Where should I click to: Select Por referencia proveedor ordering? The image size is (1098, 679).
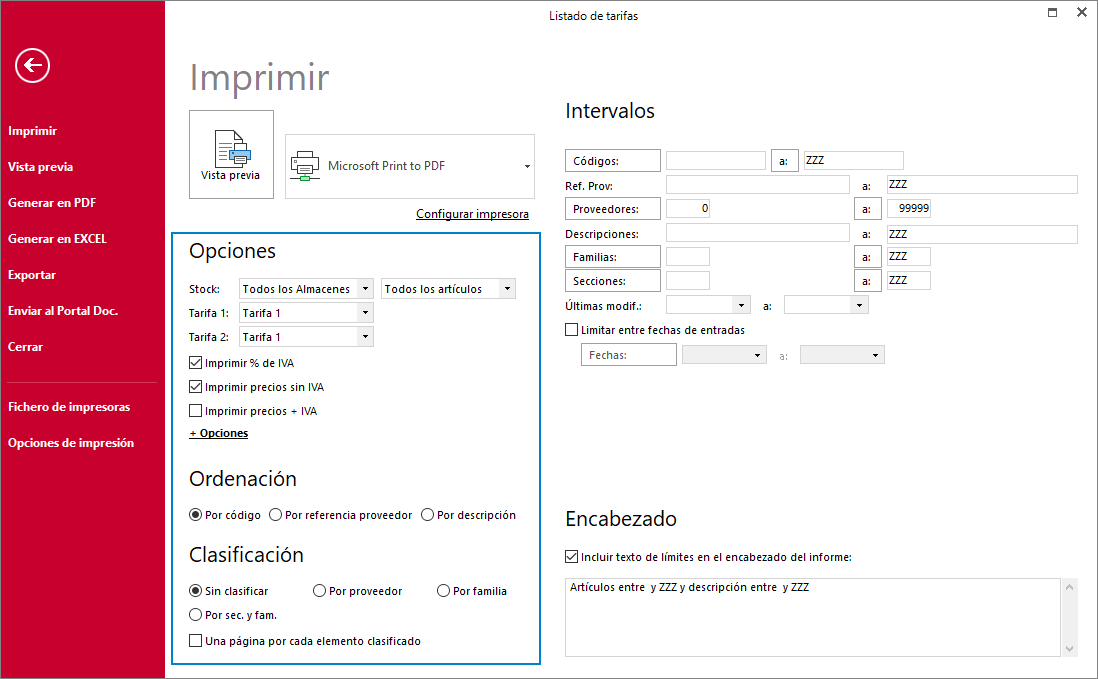pos(275,515)
